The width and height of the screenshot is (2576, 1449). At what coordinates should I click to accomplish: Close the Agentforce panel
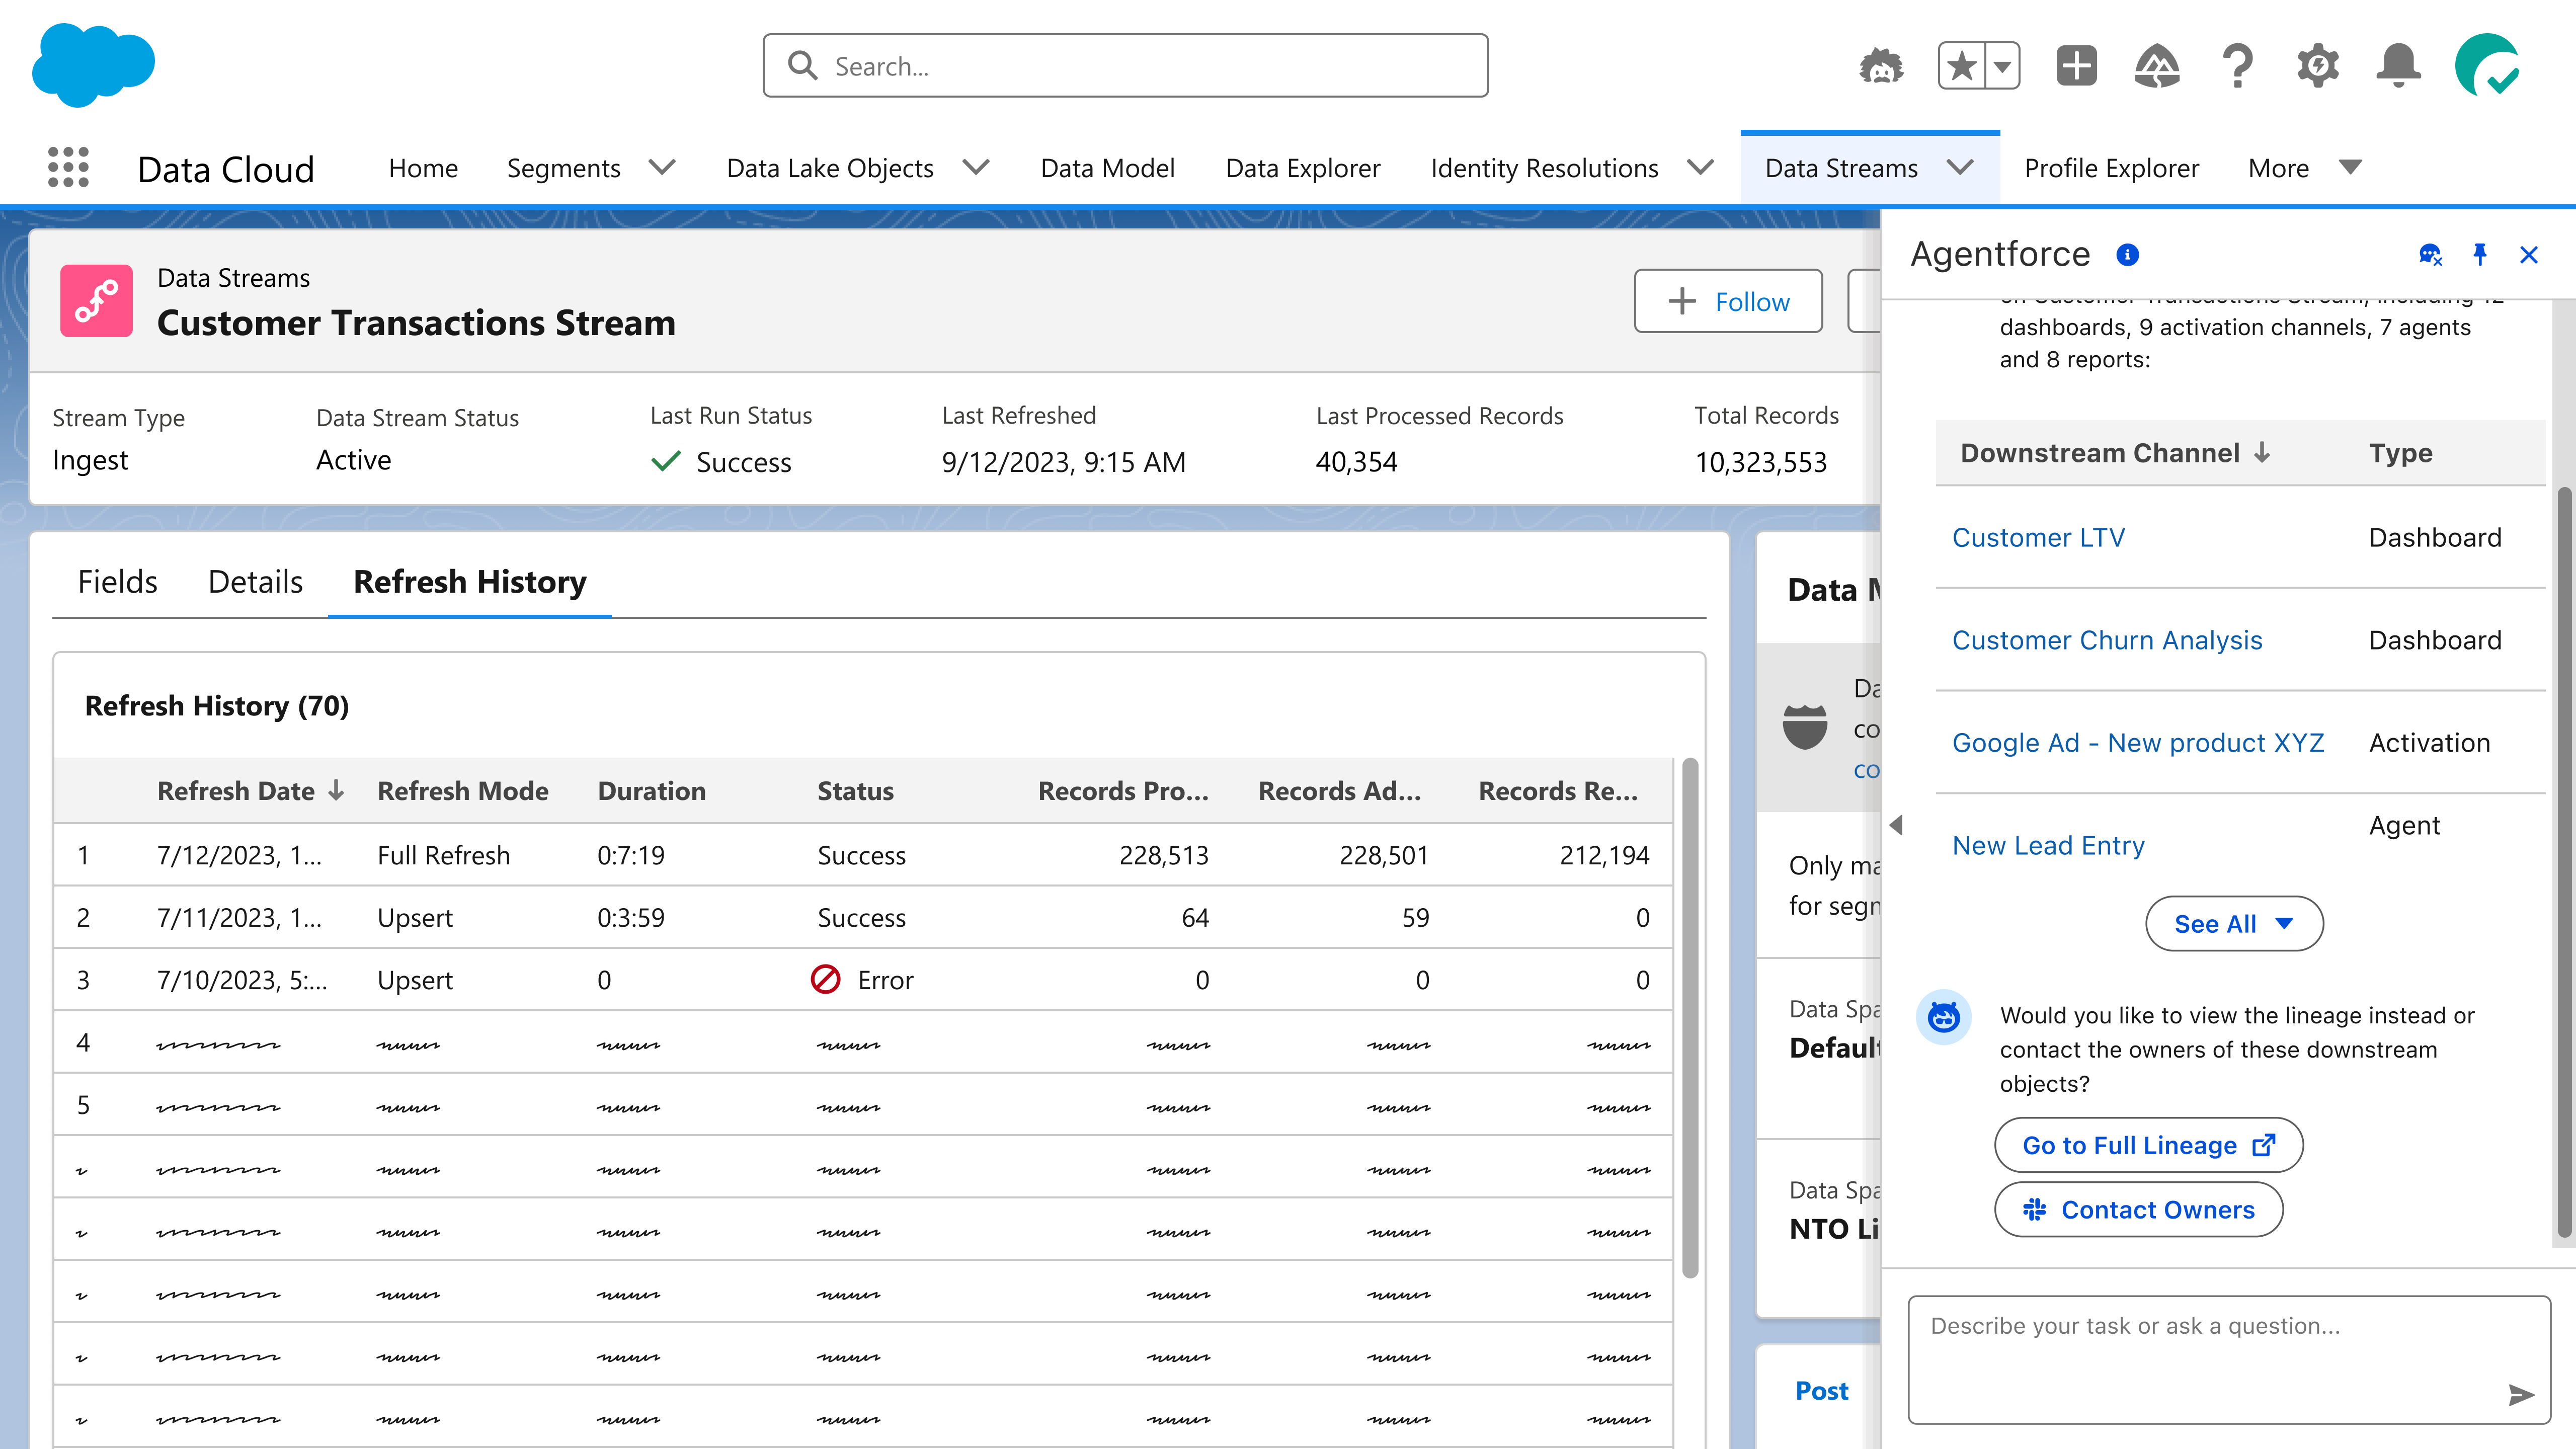2529,255
